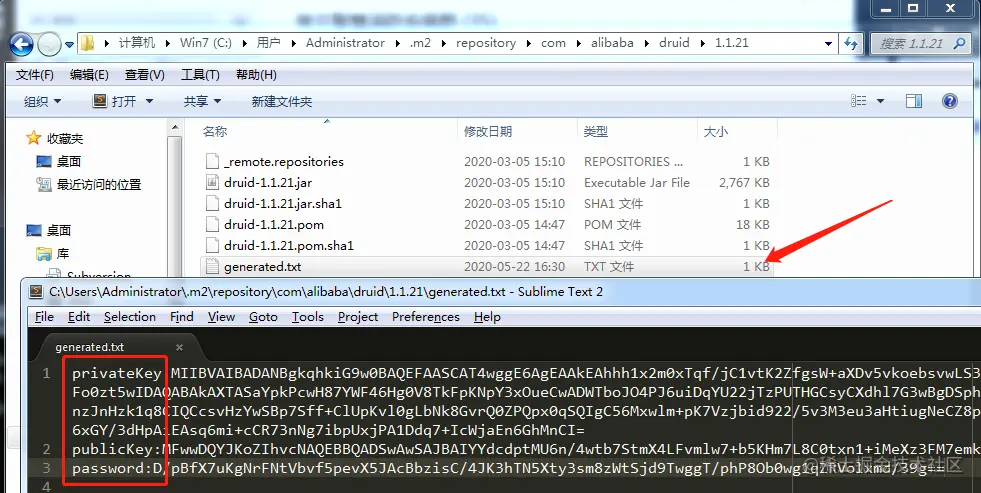Click the change view icon
Image resolution: width=981 pixels, height=493 pixels.
[x=858, y=101]
